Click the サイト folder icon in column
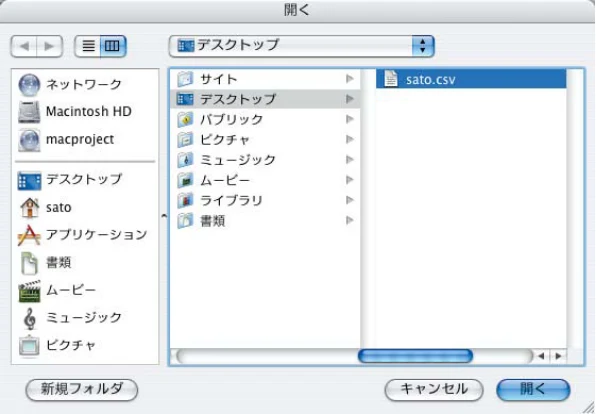 point(185,79)
